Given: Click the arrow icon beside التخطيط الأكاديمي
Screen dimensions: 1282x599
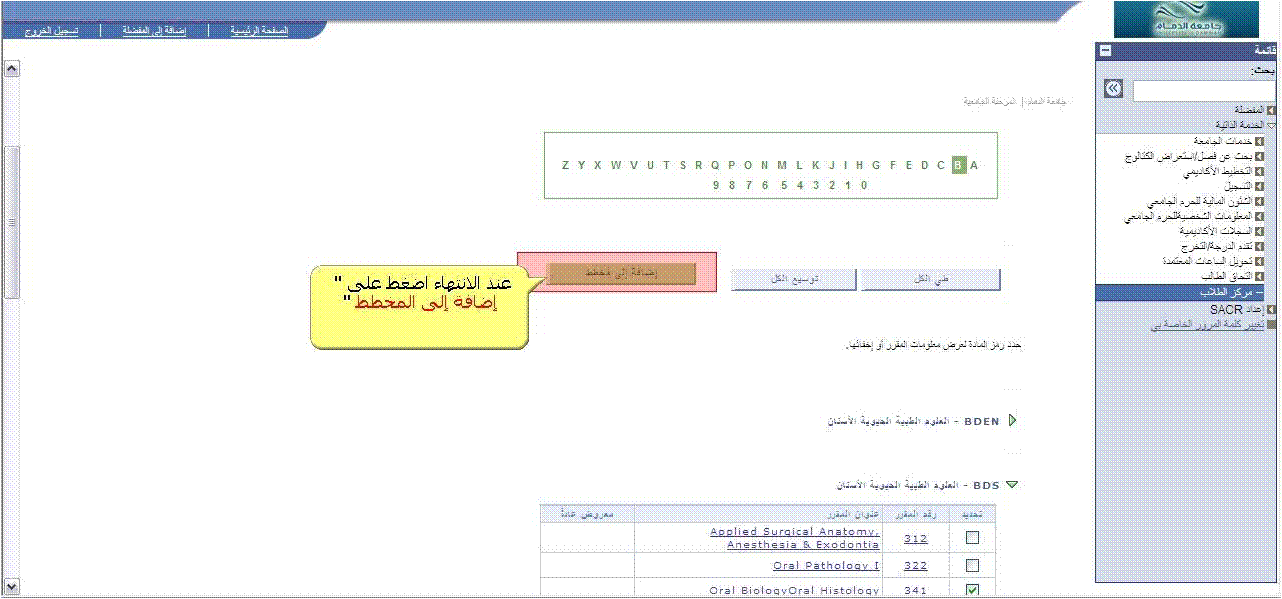Looking at the screenshot, I should [x=1259, y=171].
